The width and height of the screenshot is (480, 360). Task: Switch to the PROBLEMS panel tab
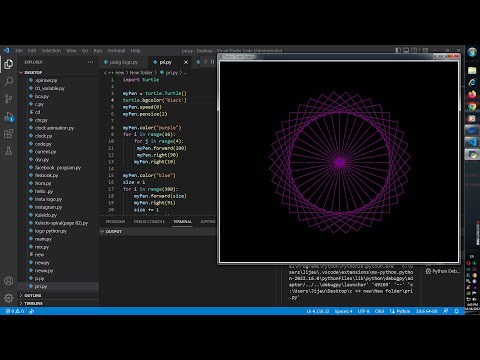pyautogui.click(x=115, y=221)
